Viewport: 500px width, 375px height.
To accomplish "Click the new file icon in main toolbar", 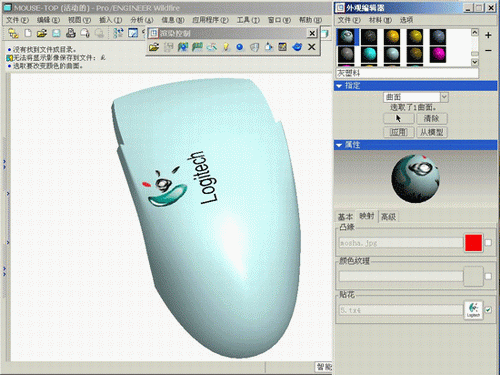I will click(x=28, y=33).
